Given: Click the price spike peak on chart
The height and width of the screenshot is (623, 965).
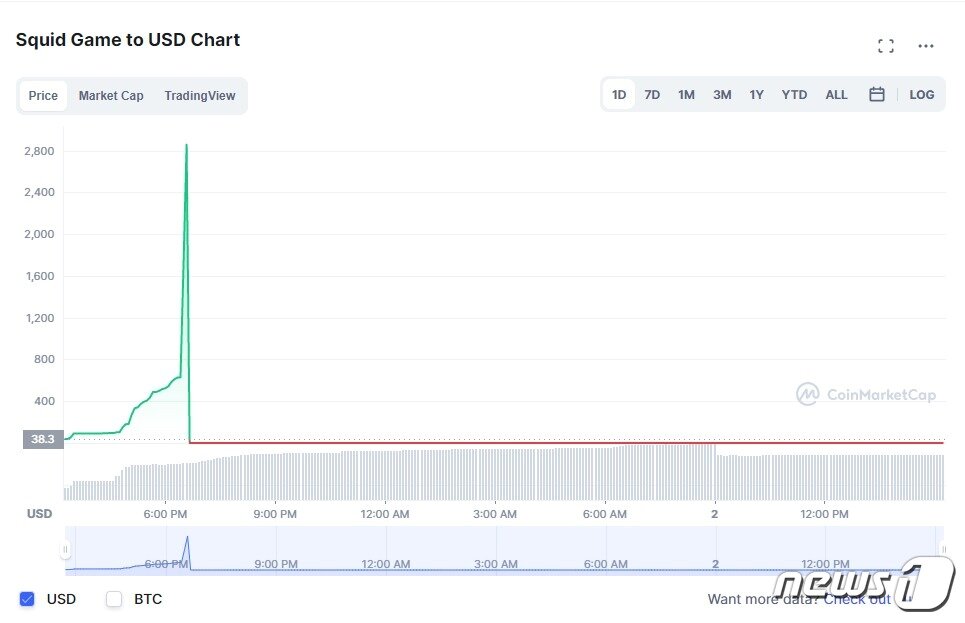Looking at the screenshot, I should 186,146.
